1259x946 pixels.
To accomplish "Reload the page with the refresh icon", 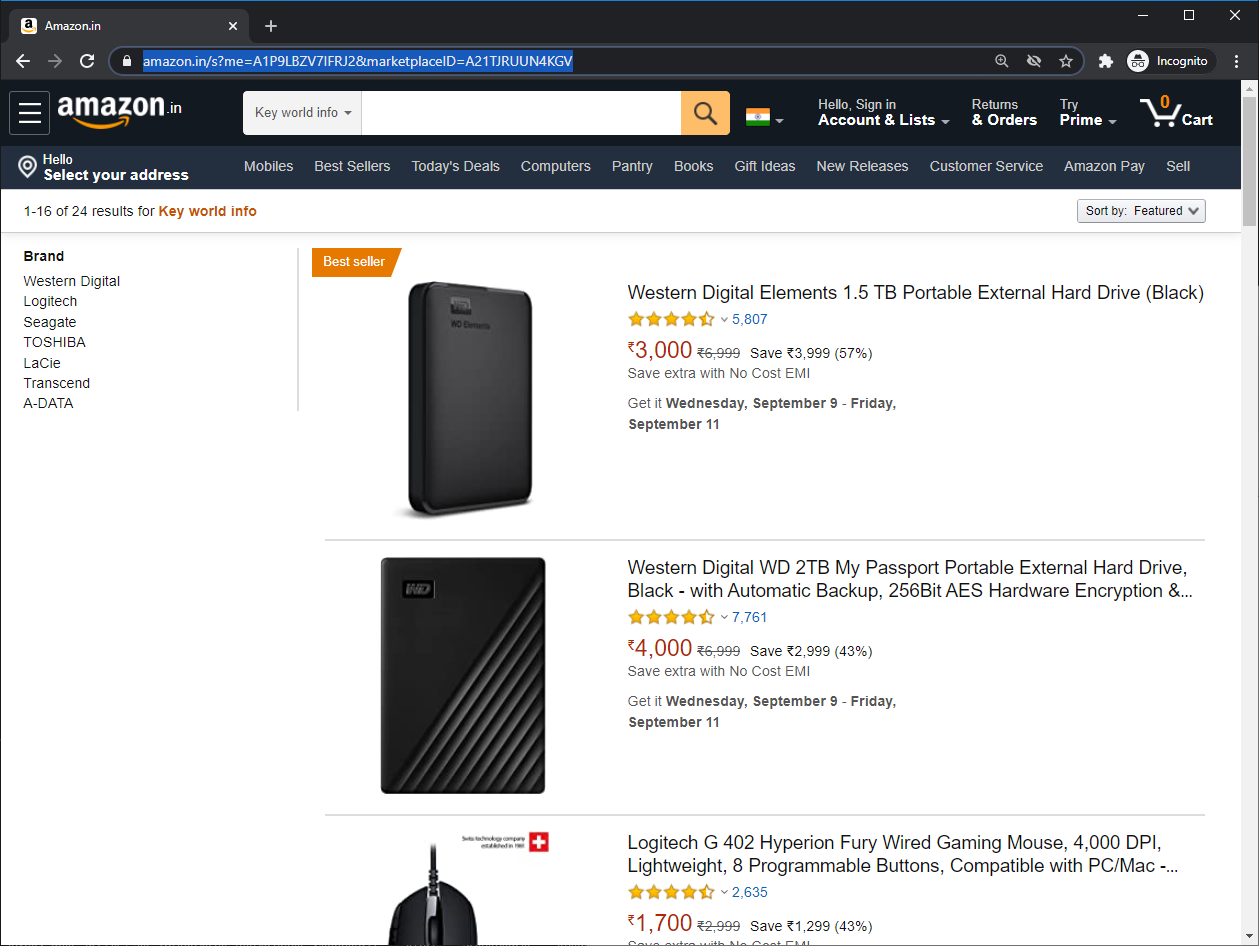I will pos(87,61).
